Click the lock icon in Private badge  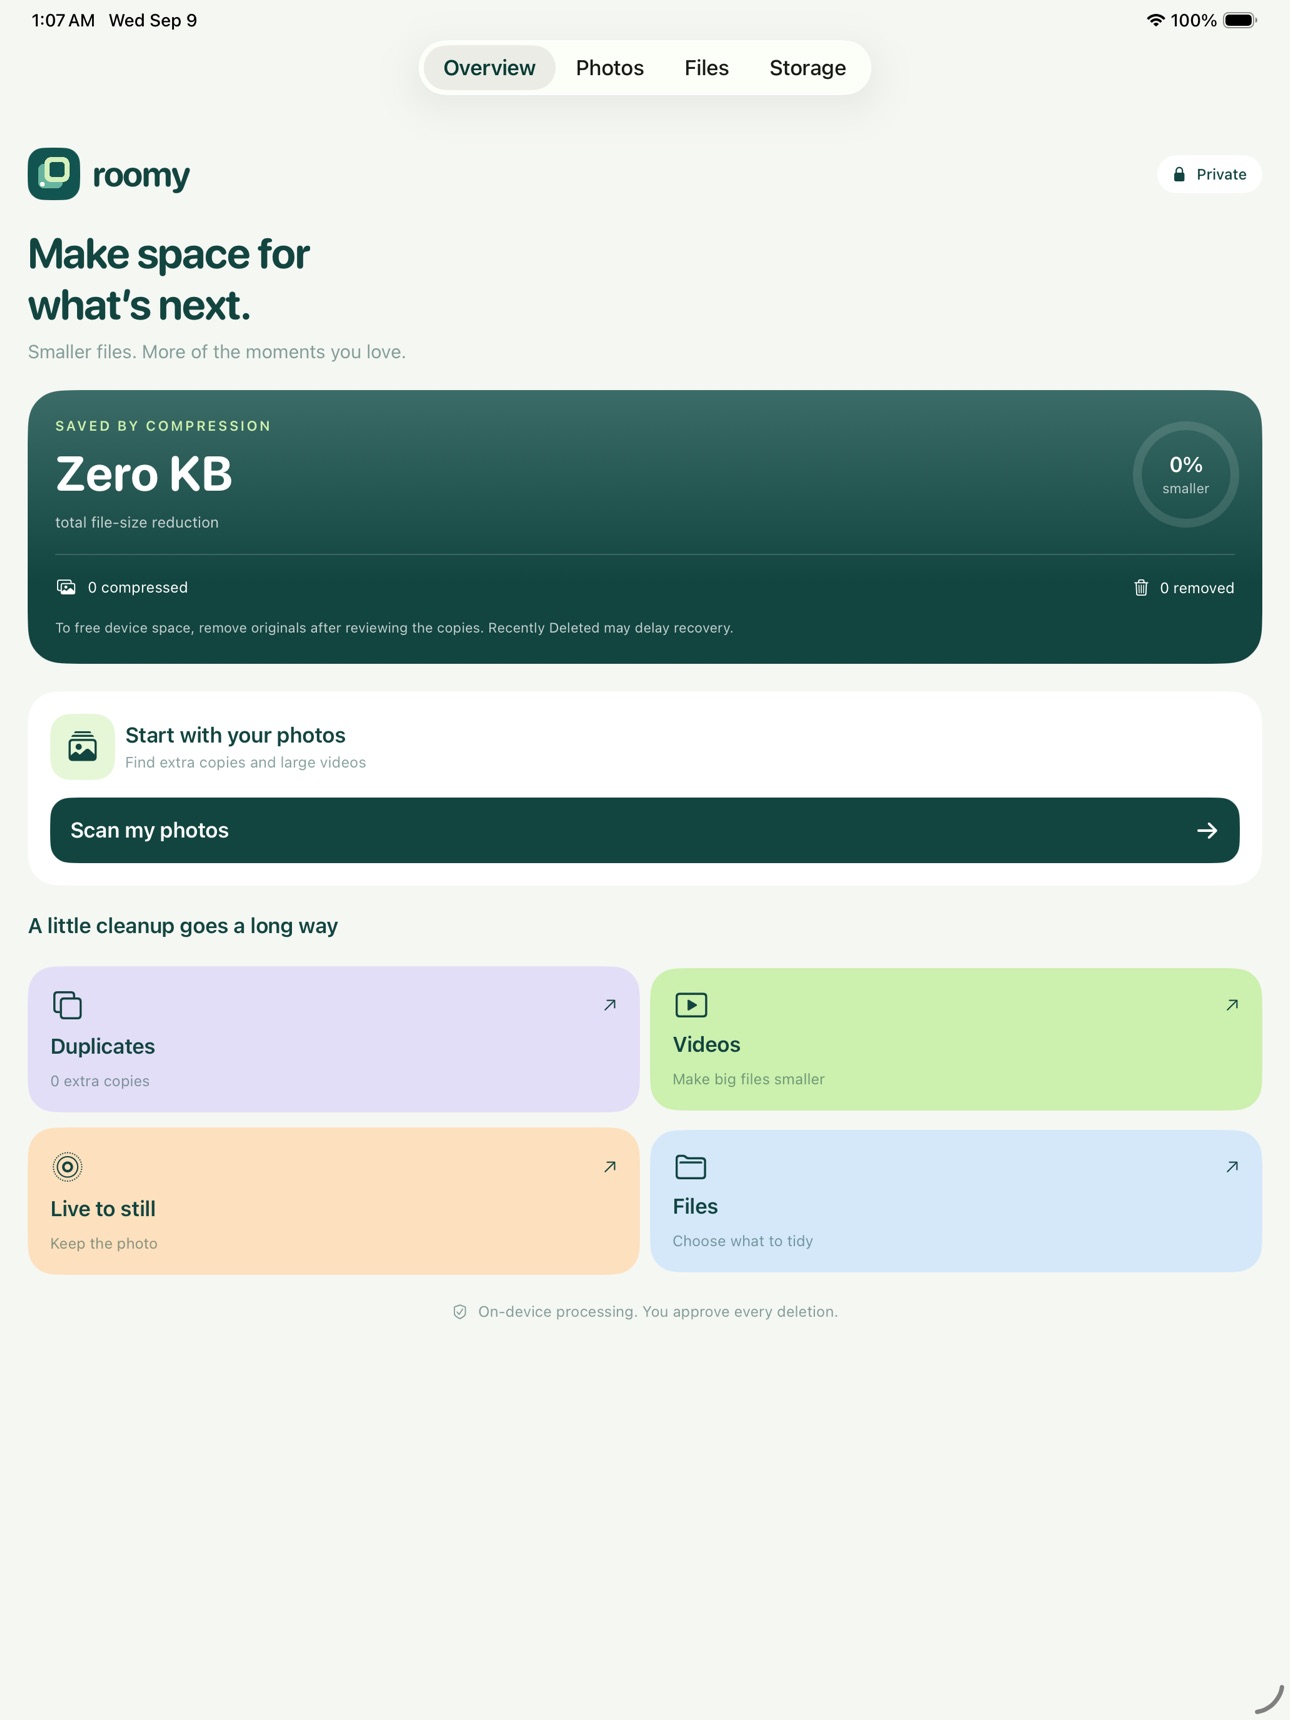click(1179, 174)
